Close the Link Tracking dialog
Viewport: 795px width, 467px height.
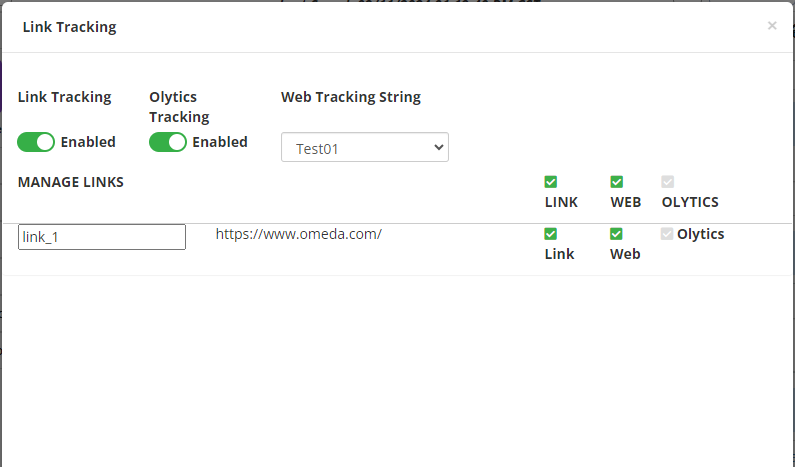pos(771,26)
